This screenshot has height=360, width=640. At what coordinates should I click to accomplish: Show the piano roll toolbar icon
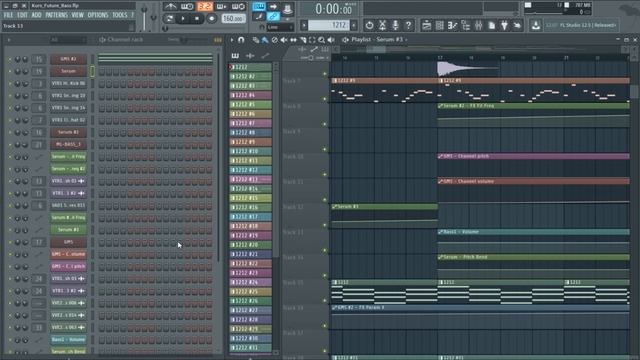tap(453, 25)
